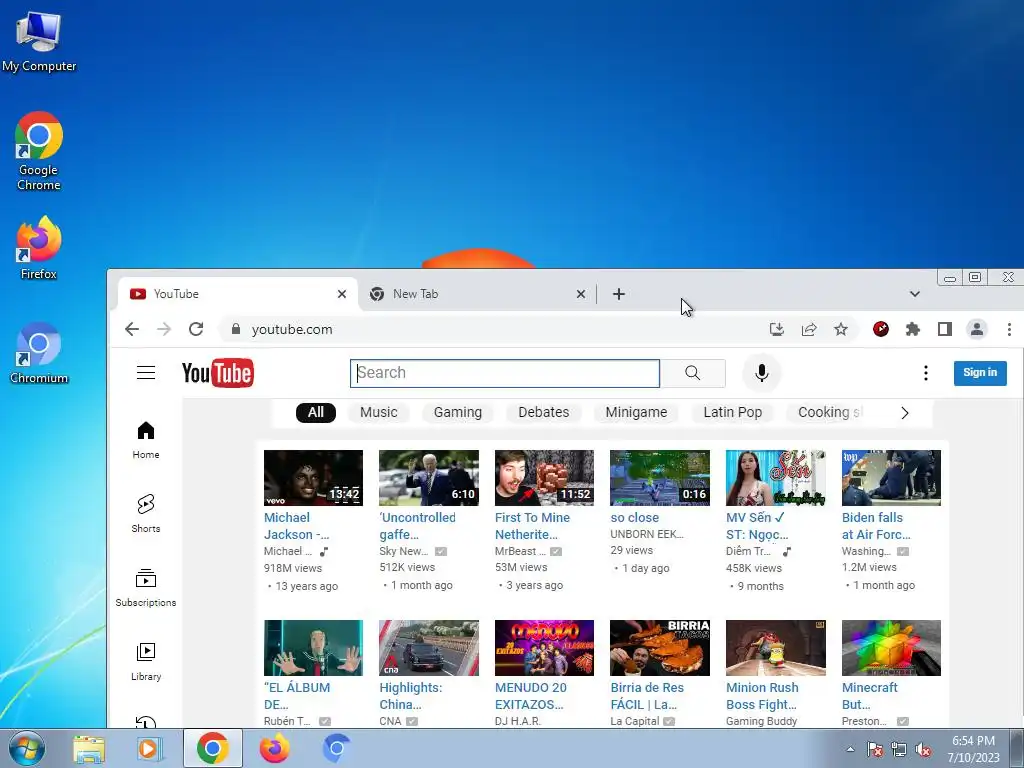Open Chrome's three-dot menu
This screenshot has width=1024, height=768.
pos(1010,329)
